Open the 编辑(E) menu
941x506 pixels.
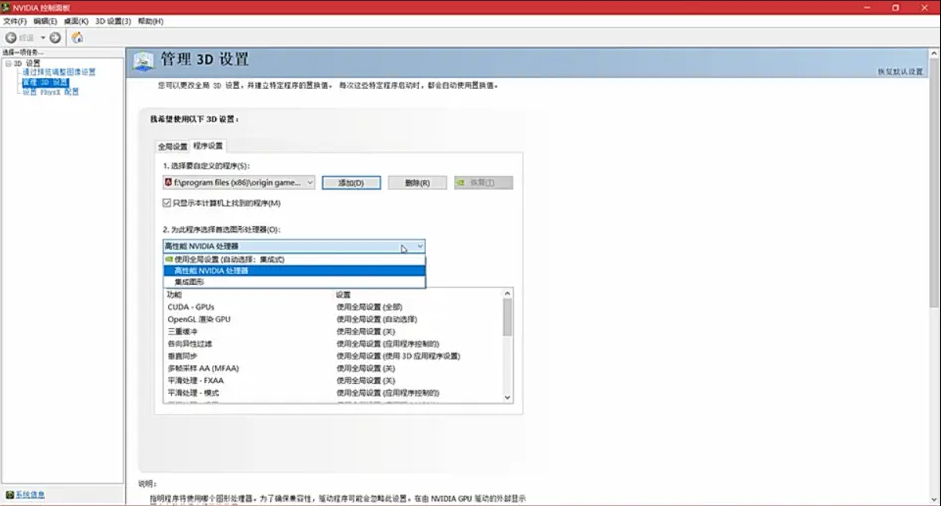(x=45, y=21)
